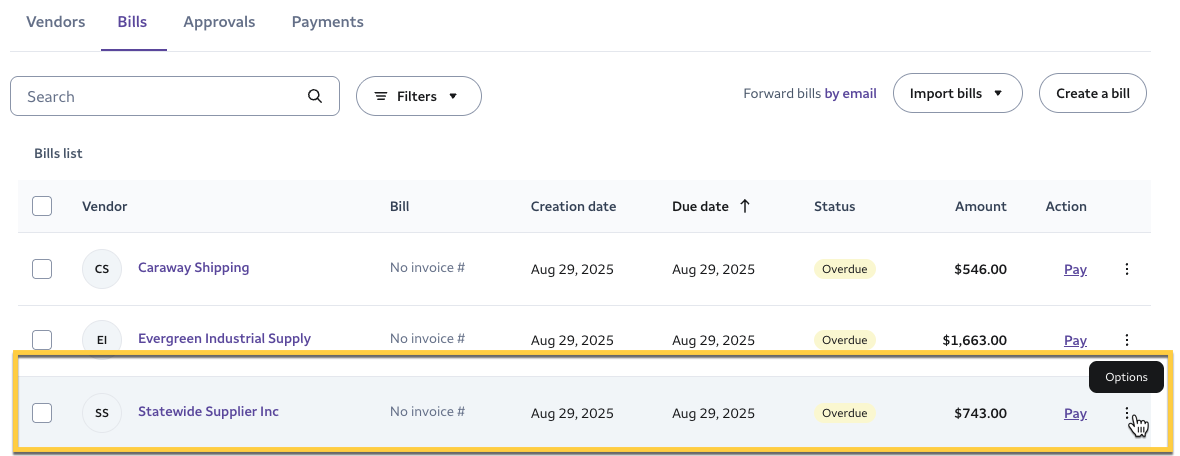The image size is (1180, 456).
Task: Open the Approvals tab
Action: click(219, 22)
